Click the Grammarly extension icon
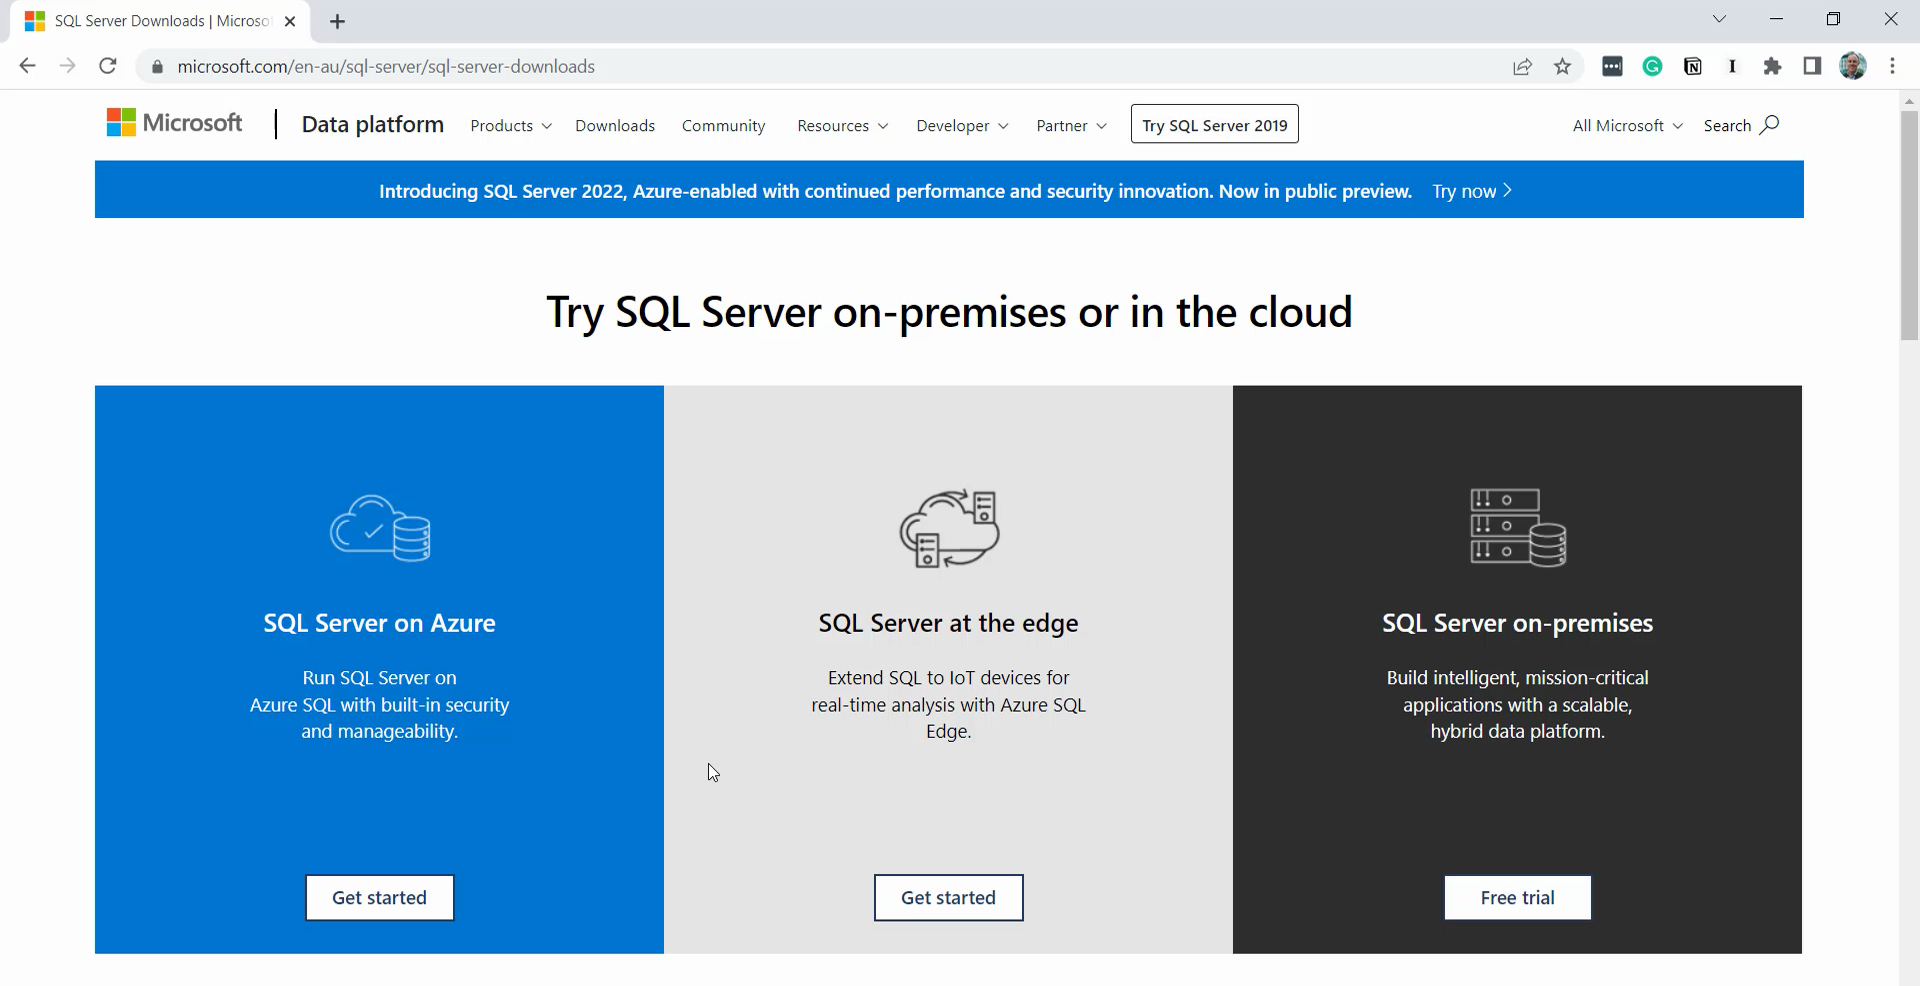1920x986 pixels. 1652,67
